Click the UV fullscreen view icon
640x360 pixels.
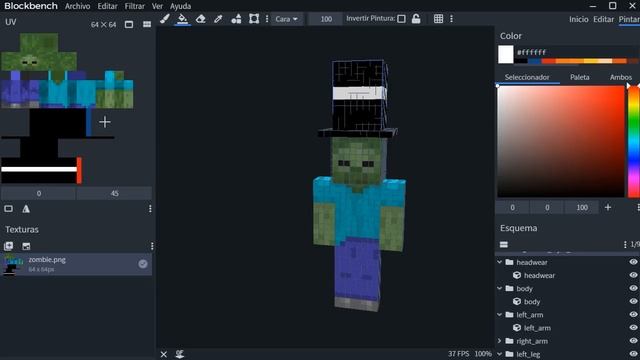tap(129, 24)
